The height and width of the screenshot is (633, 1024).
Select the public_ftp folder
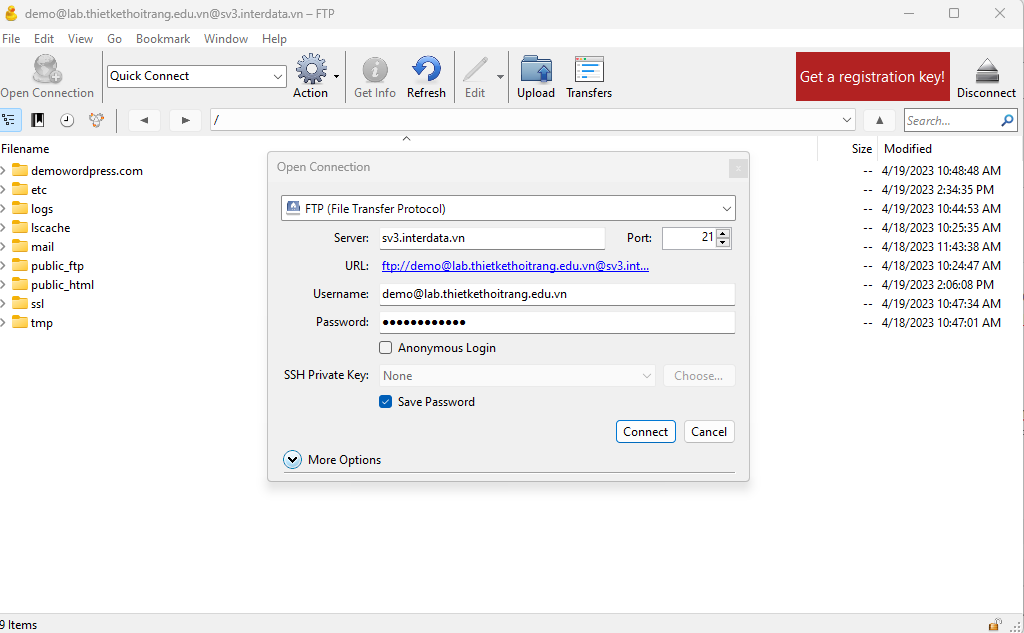(57, 266)
